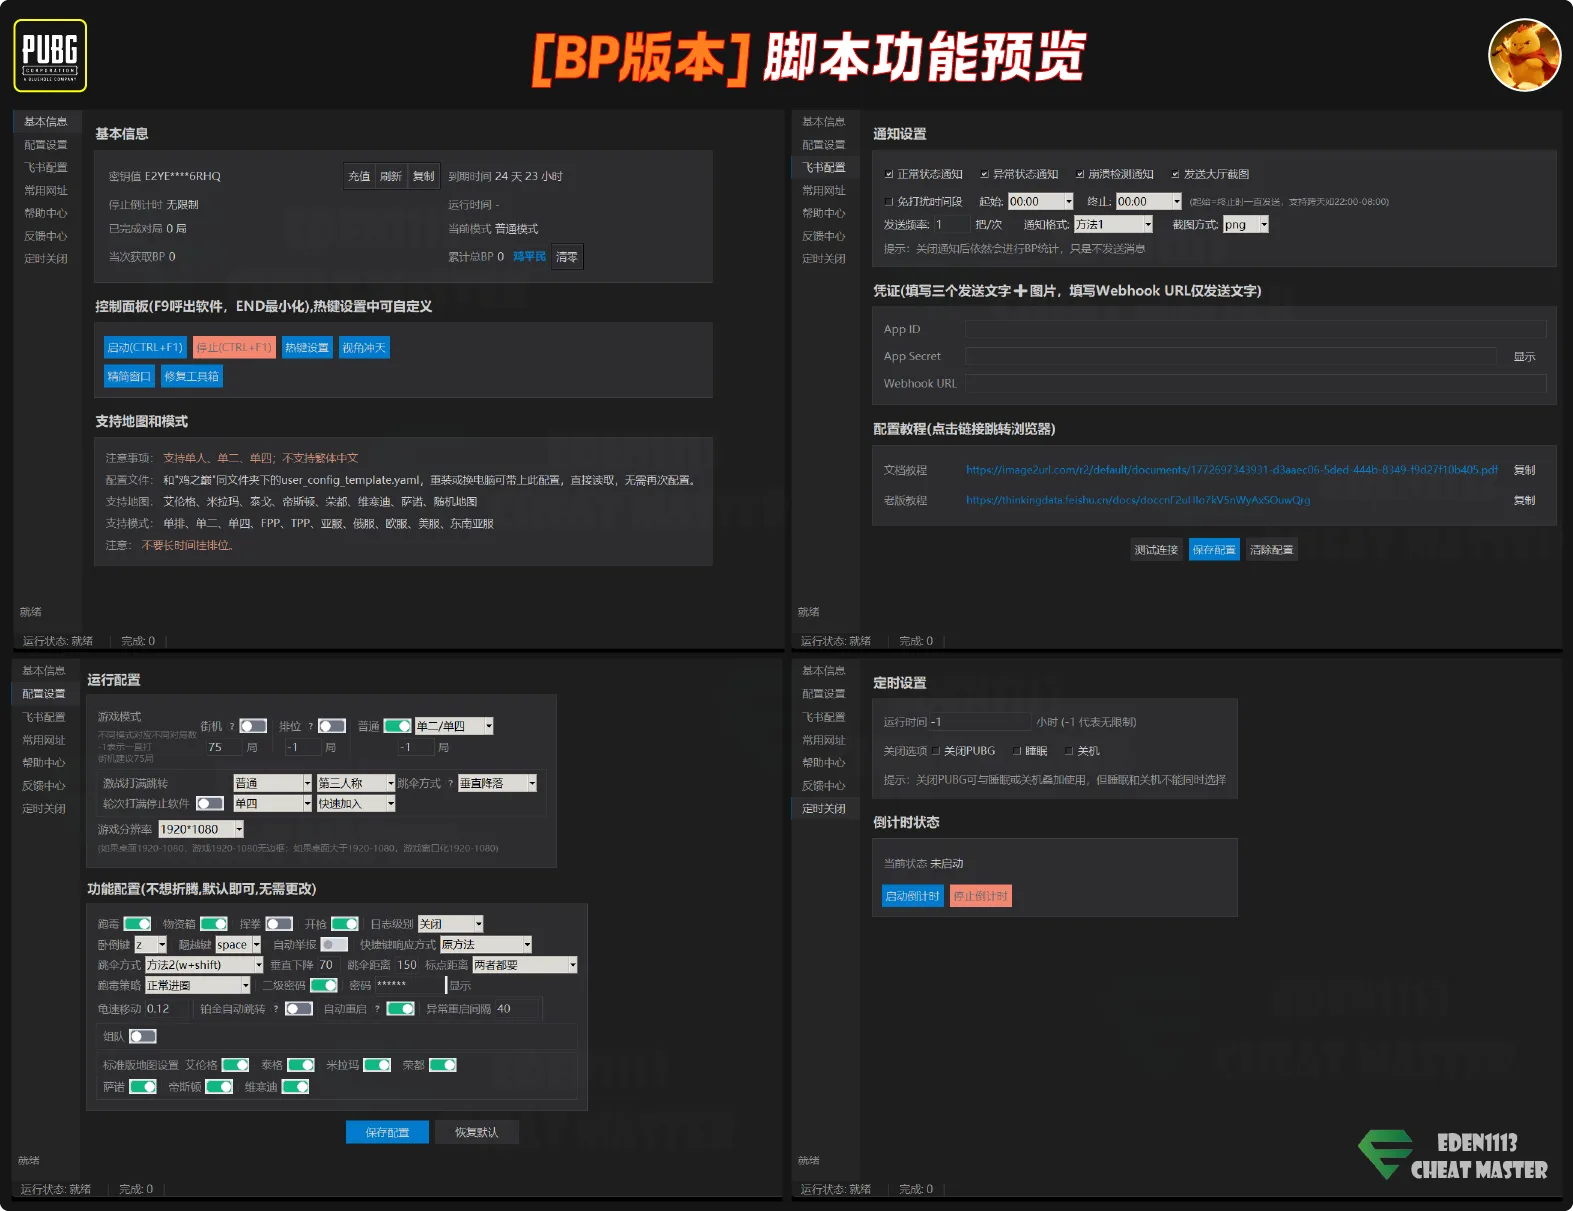Tick the 关闭PUBG checkbox

937,751
